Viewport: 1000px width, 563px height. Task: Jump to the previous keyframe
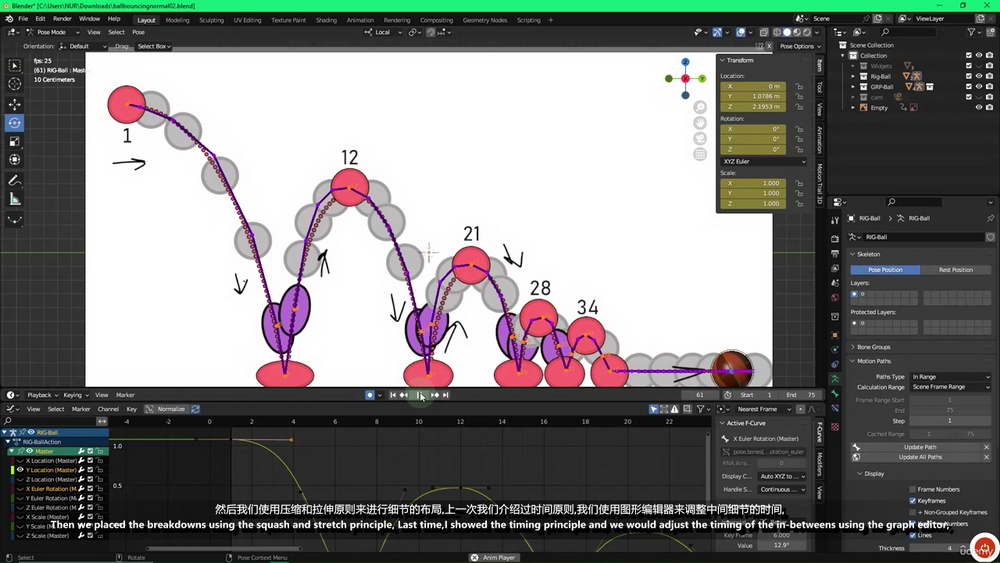coord(404,395)
